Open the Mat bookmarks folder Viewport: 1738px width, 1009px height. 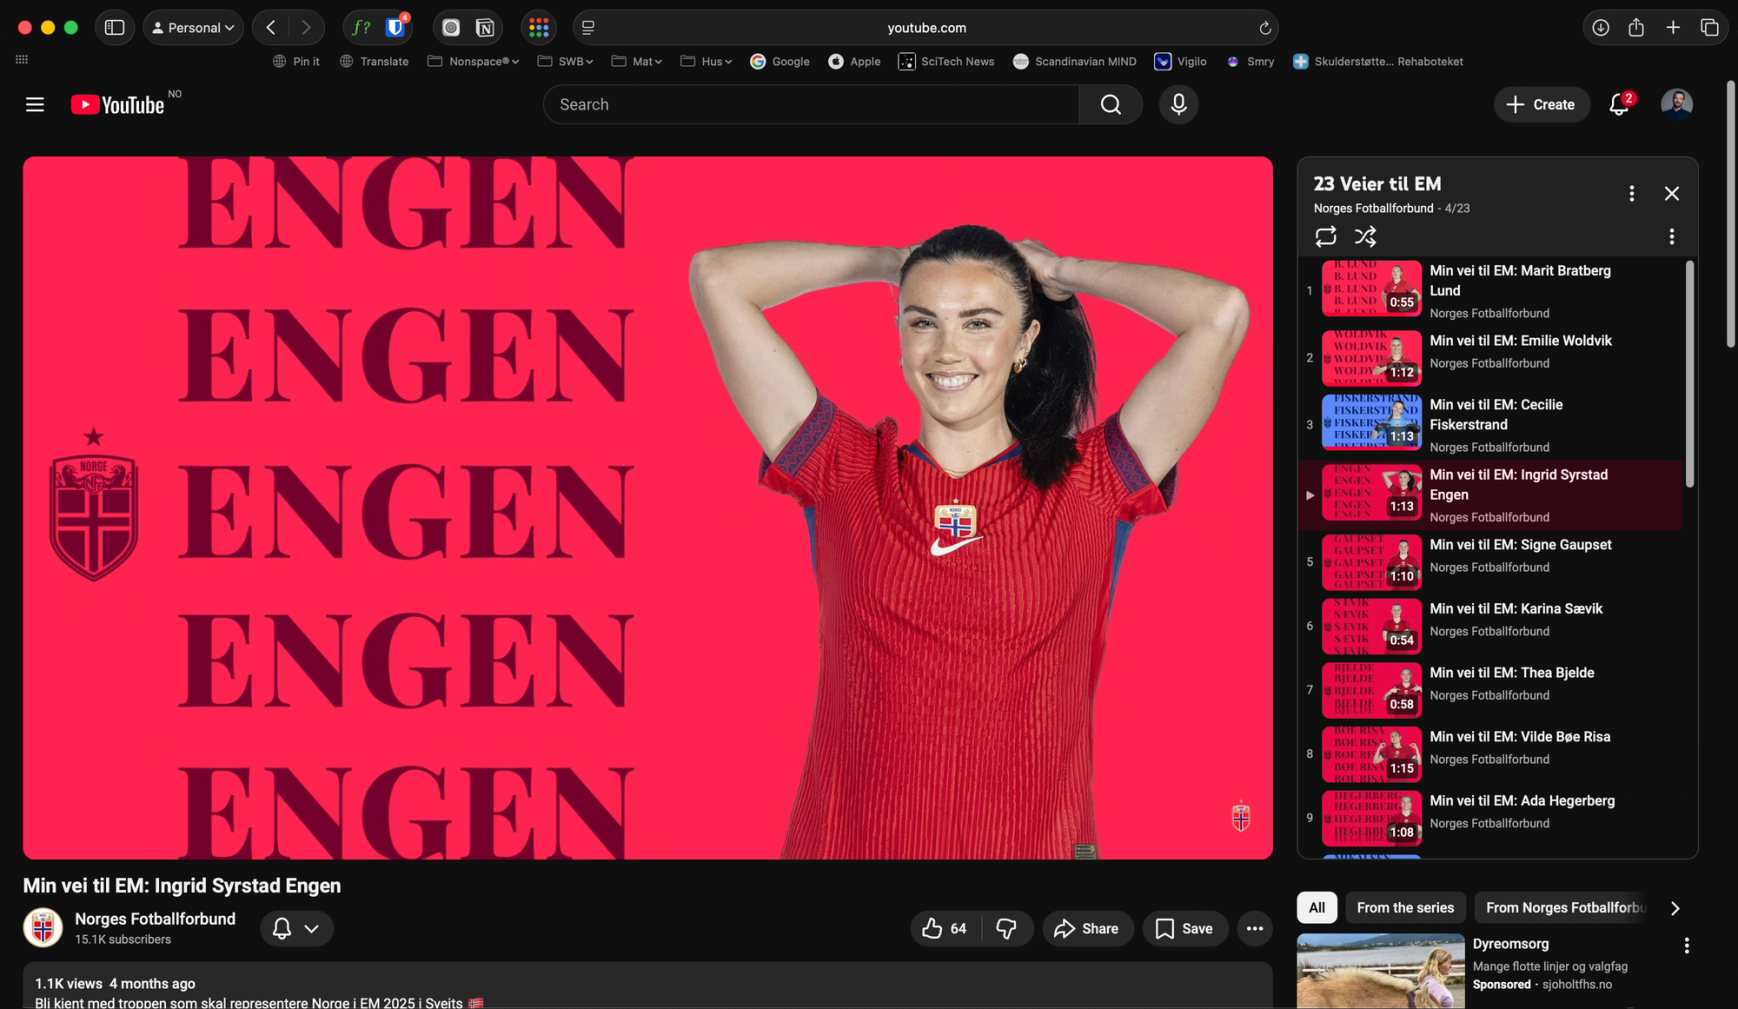(637, 62)
